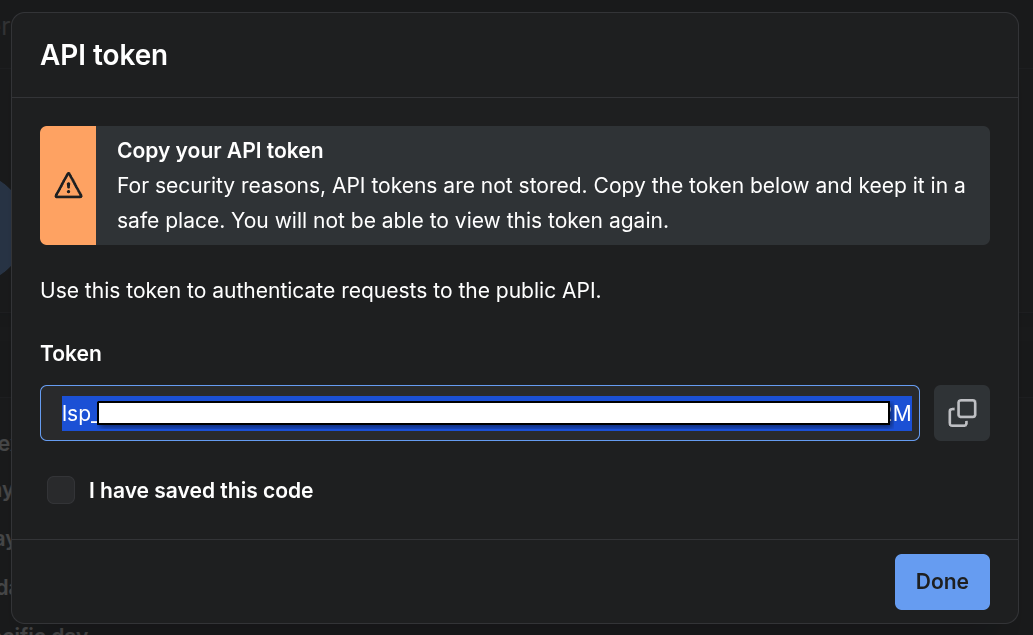Image resolution: width=1033 pixels, height=635 pixels.
Task: Click the lsp_ prefix in token field
Action: tap(79, 414)
